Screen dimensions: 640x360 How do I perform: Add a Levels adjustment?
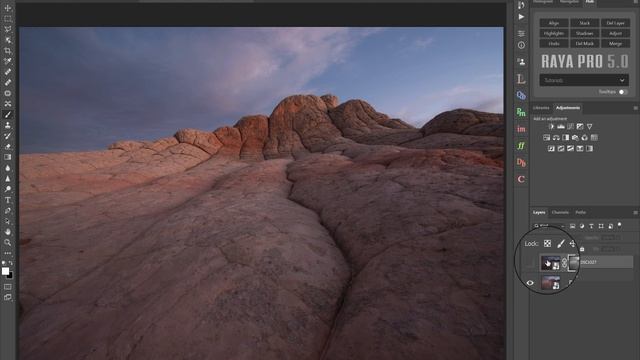click(x=561, y=127)
